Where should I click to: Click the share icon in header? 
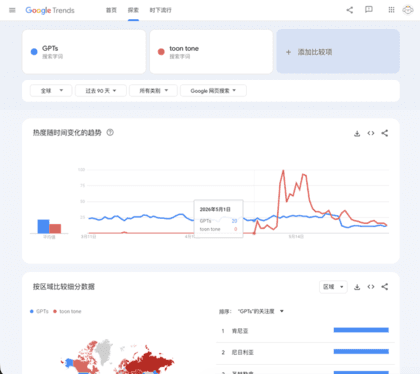click(350, 10)
